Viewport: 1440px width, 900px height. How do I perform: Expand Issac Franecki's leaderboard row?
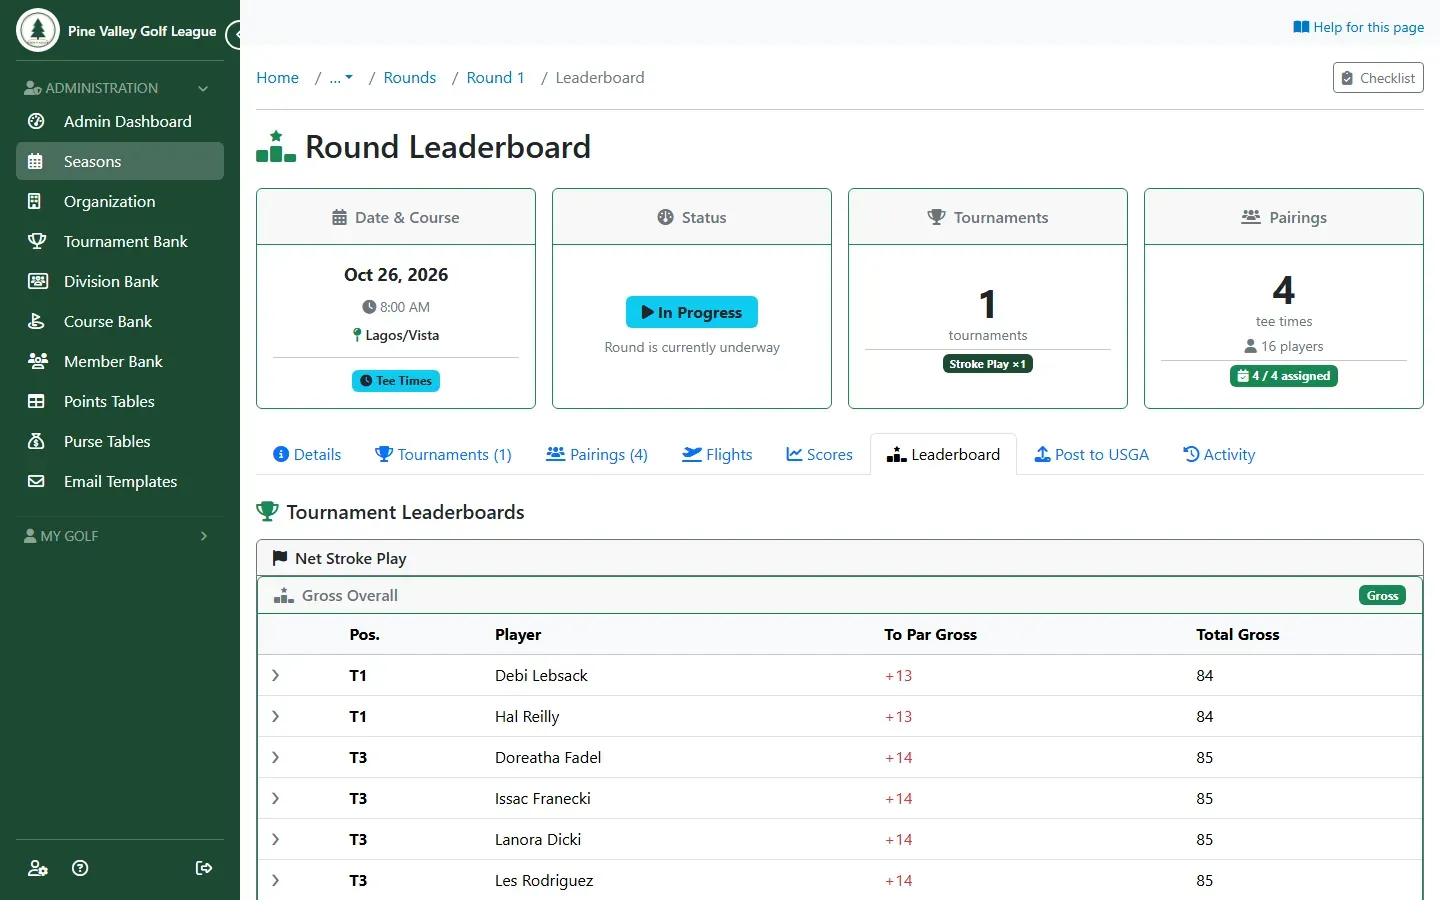click(275, 799)
